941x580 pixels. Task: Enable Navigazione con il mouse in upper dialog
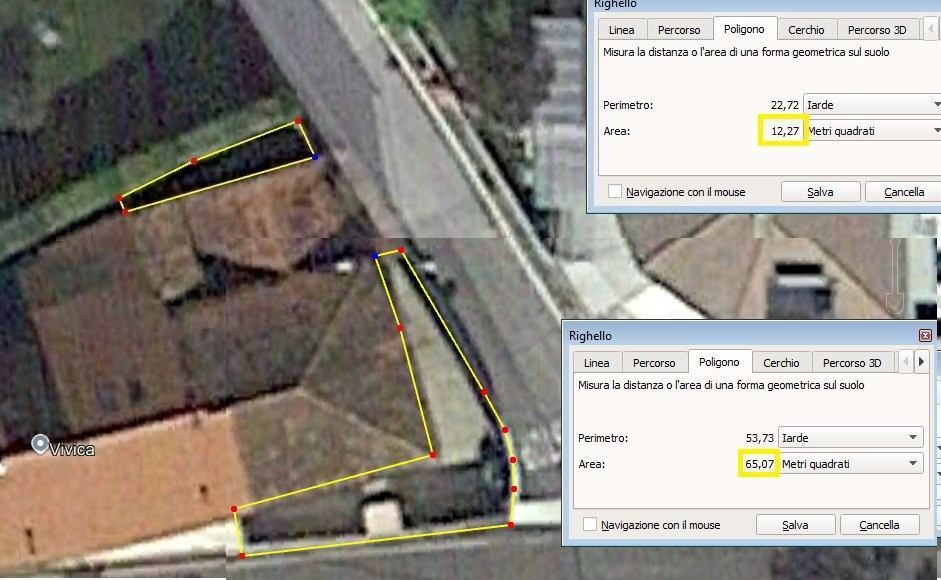[615, 192]
